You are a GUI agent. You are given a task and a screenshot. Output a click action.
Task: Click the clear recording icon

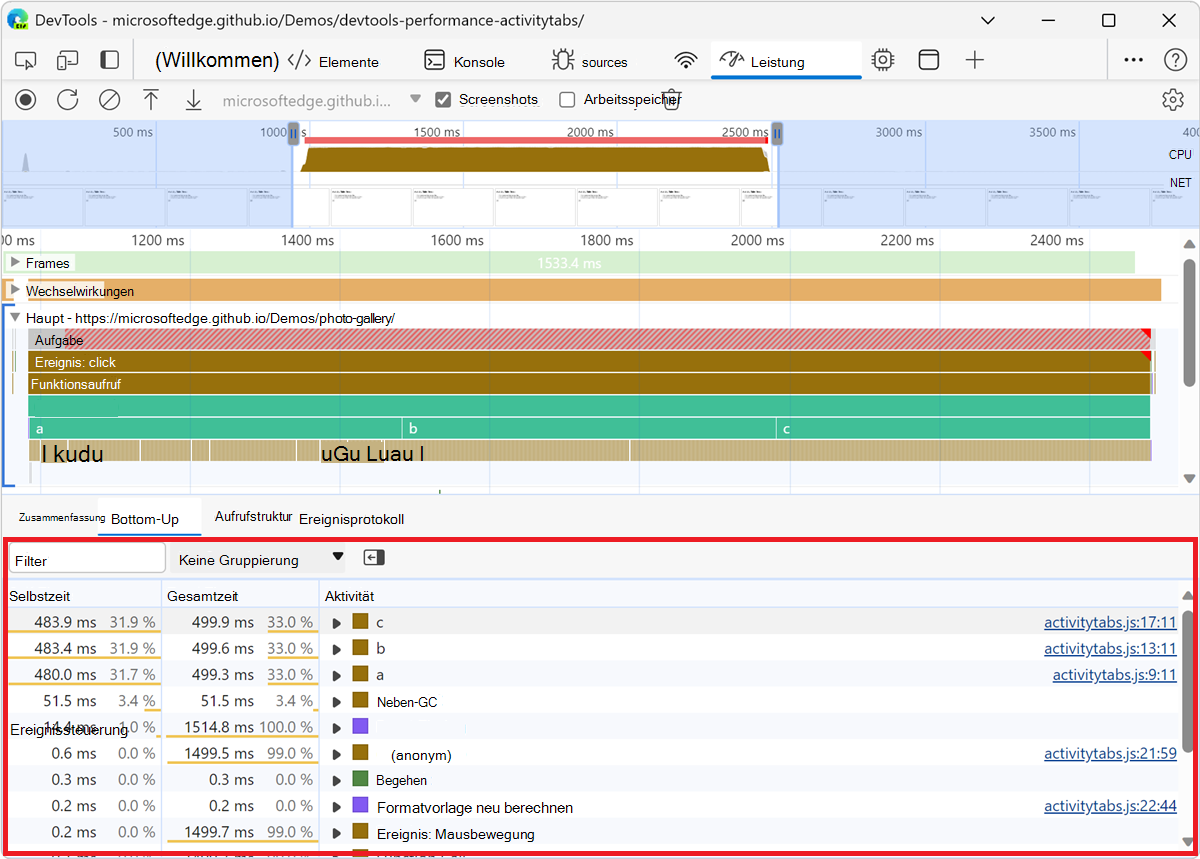pyautogui.click(x=109, y=99)
